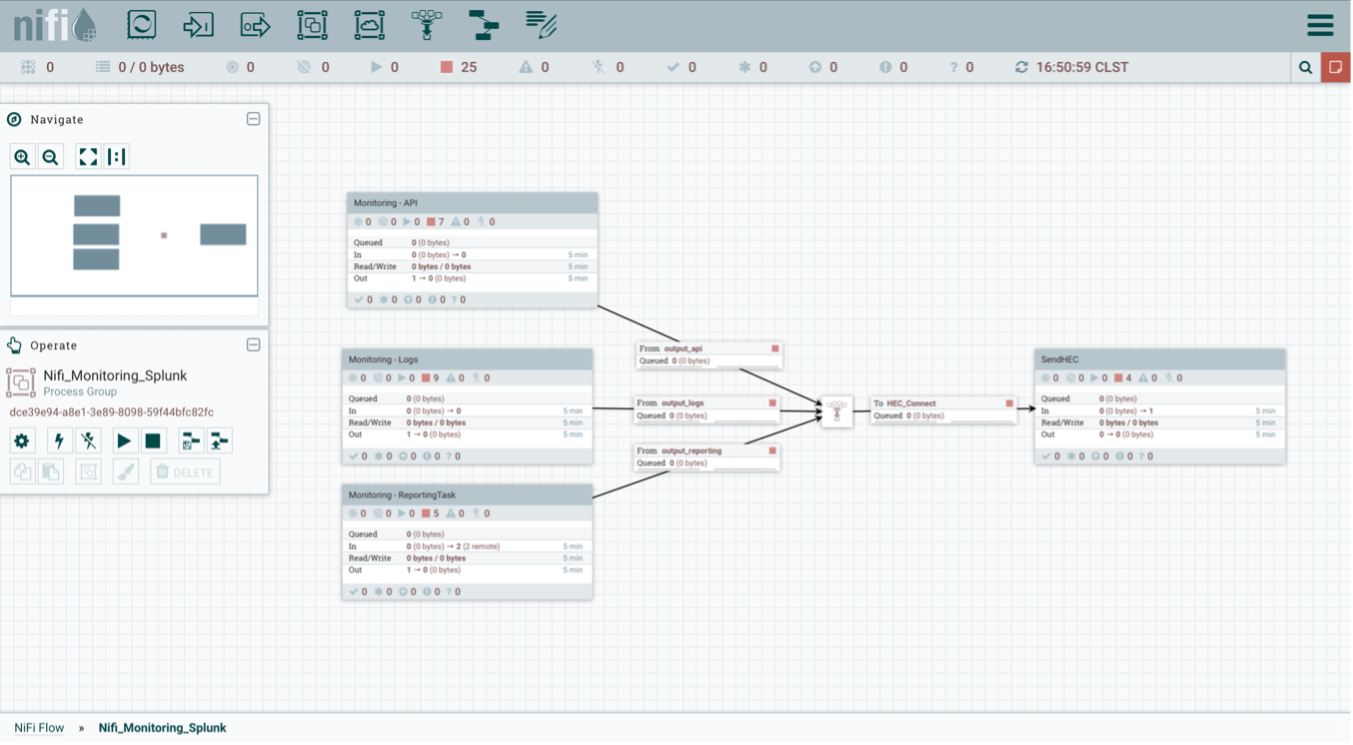Open the global hamburger menu top right
This screenshot has width=1353, height=745.
(x=1318, y=25)
